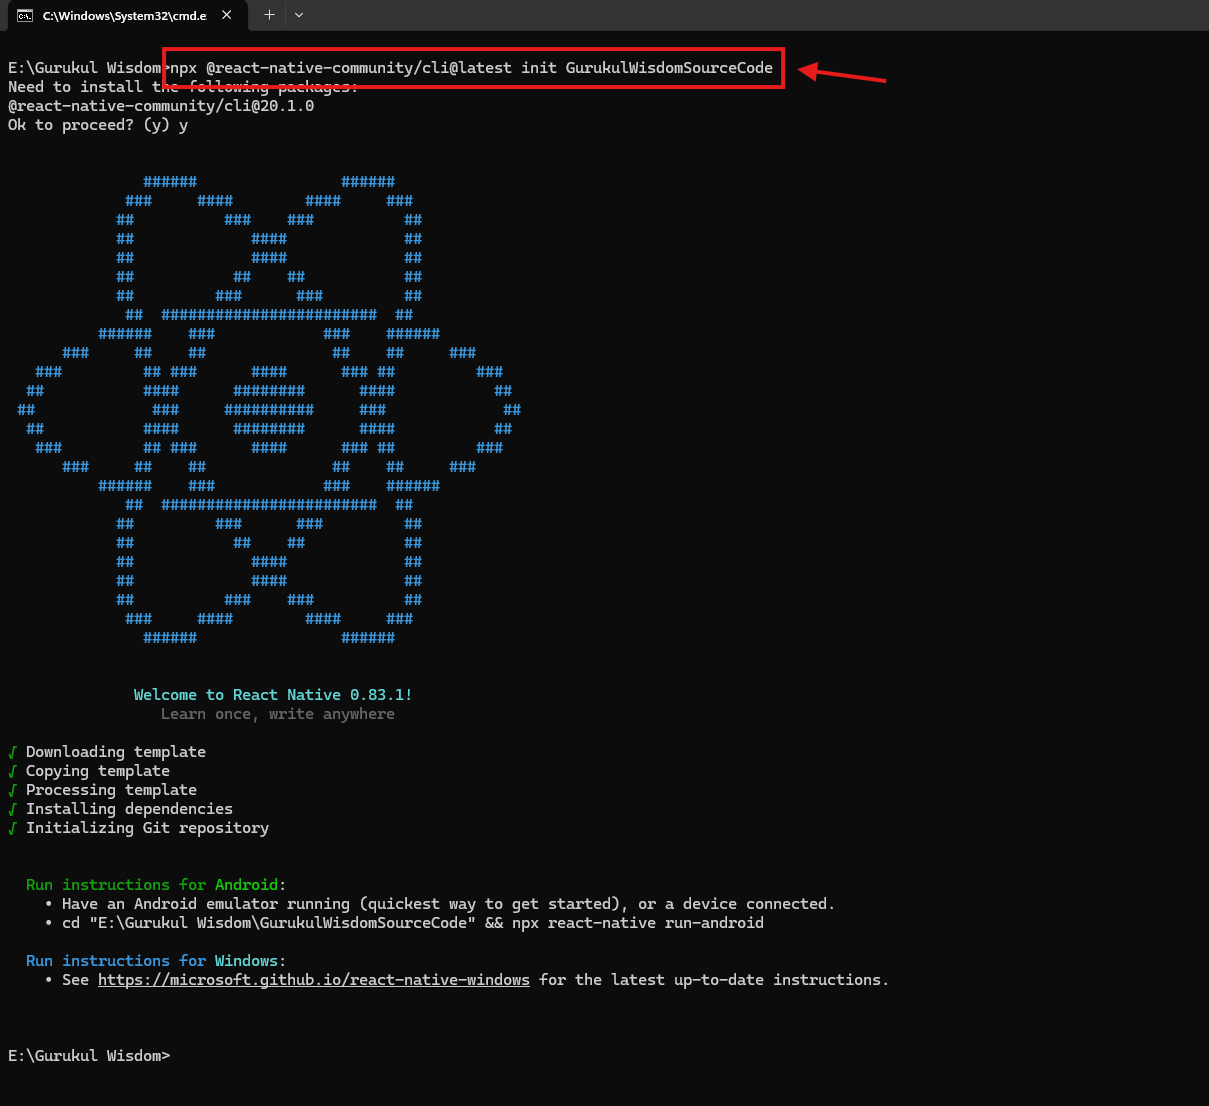The height and width of the screenshot is (1106, 1209).
Task: Expand the new tab profile dropdown chevron
Action: pos(299,15)
